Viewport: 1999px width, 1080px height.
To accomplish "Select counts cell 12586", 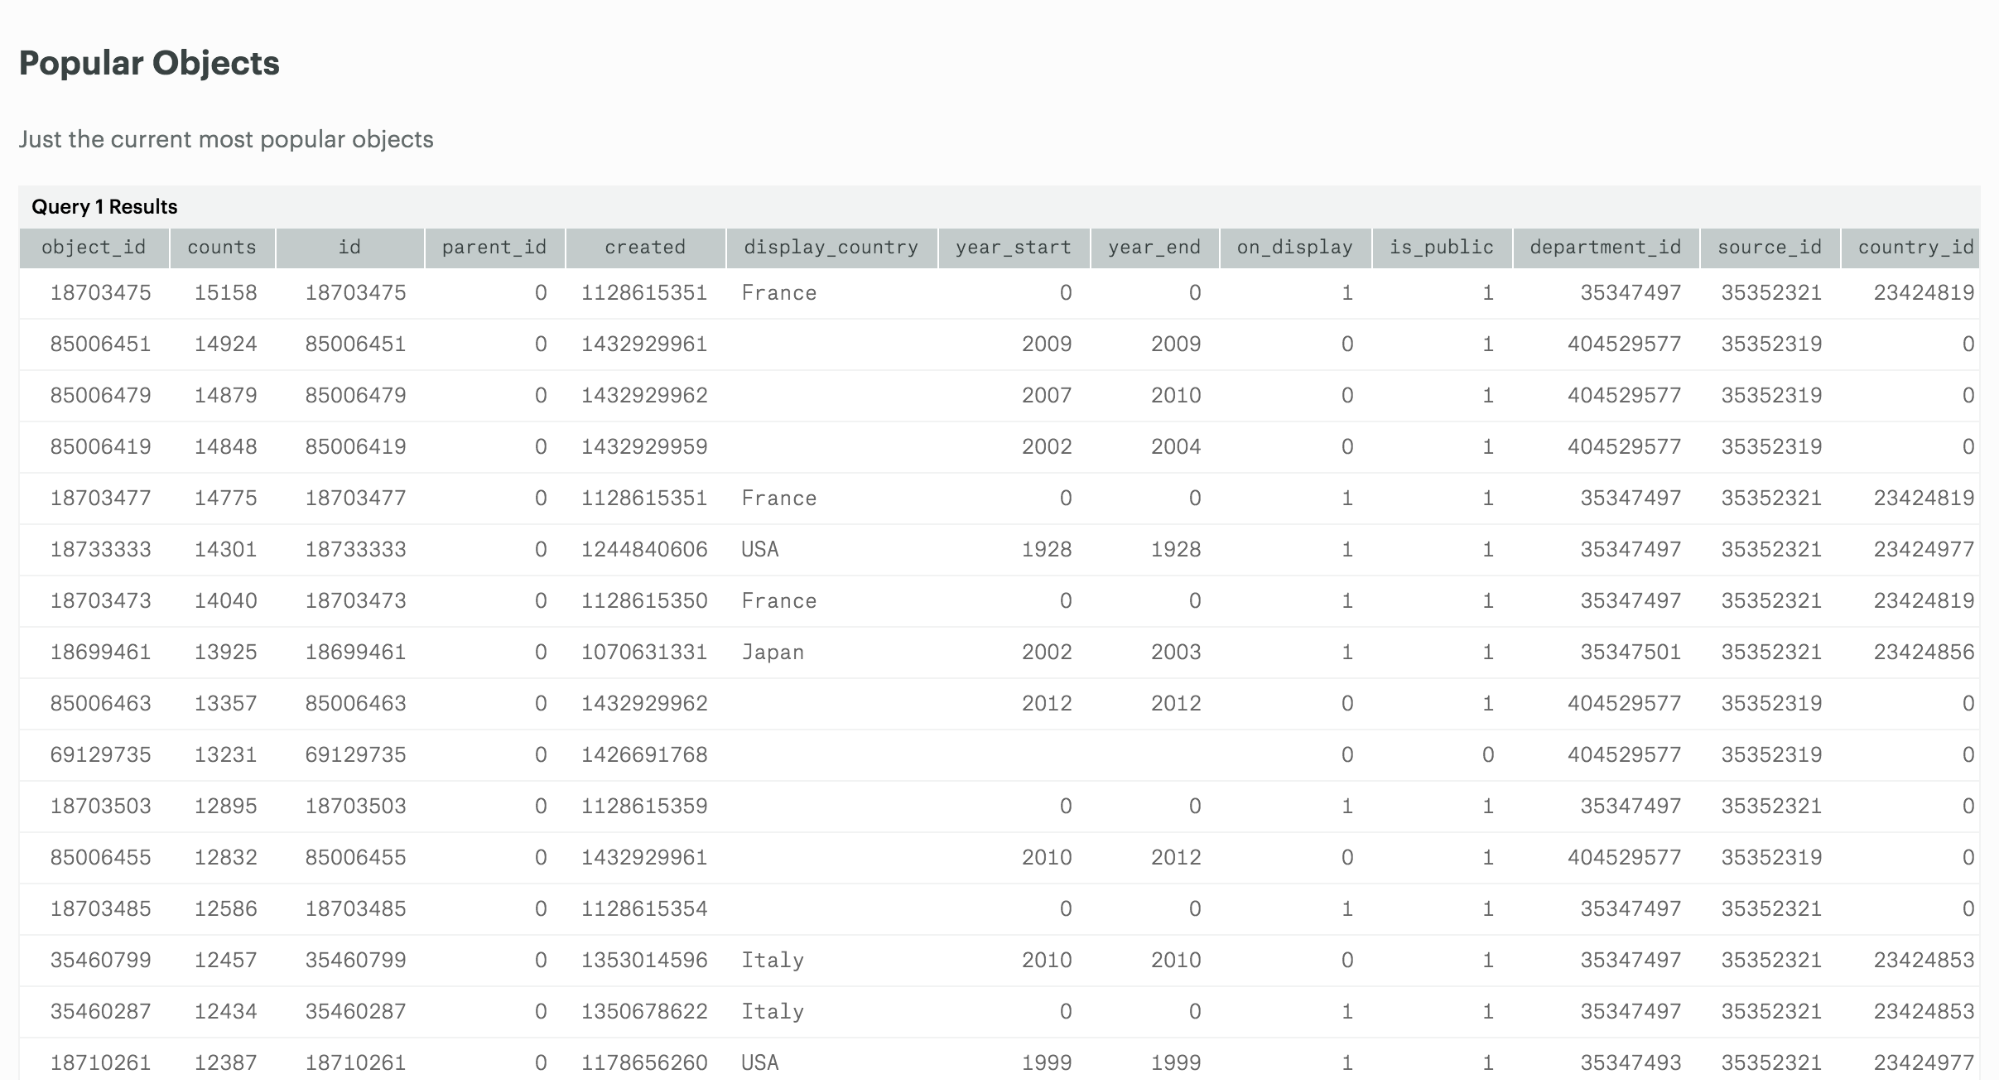I will pos(226,909).
